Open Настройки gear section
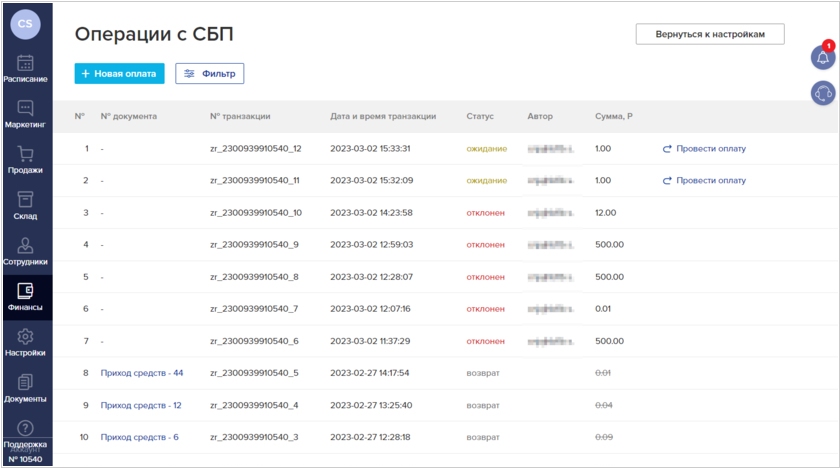The width and height of the screenshot is (840, 468). pyautogui.click(x=25, y=343)
